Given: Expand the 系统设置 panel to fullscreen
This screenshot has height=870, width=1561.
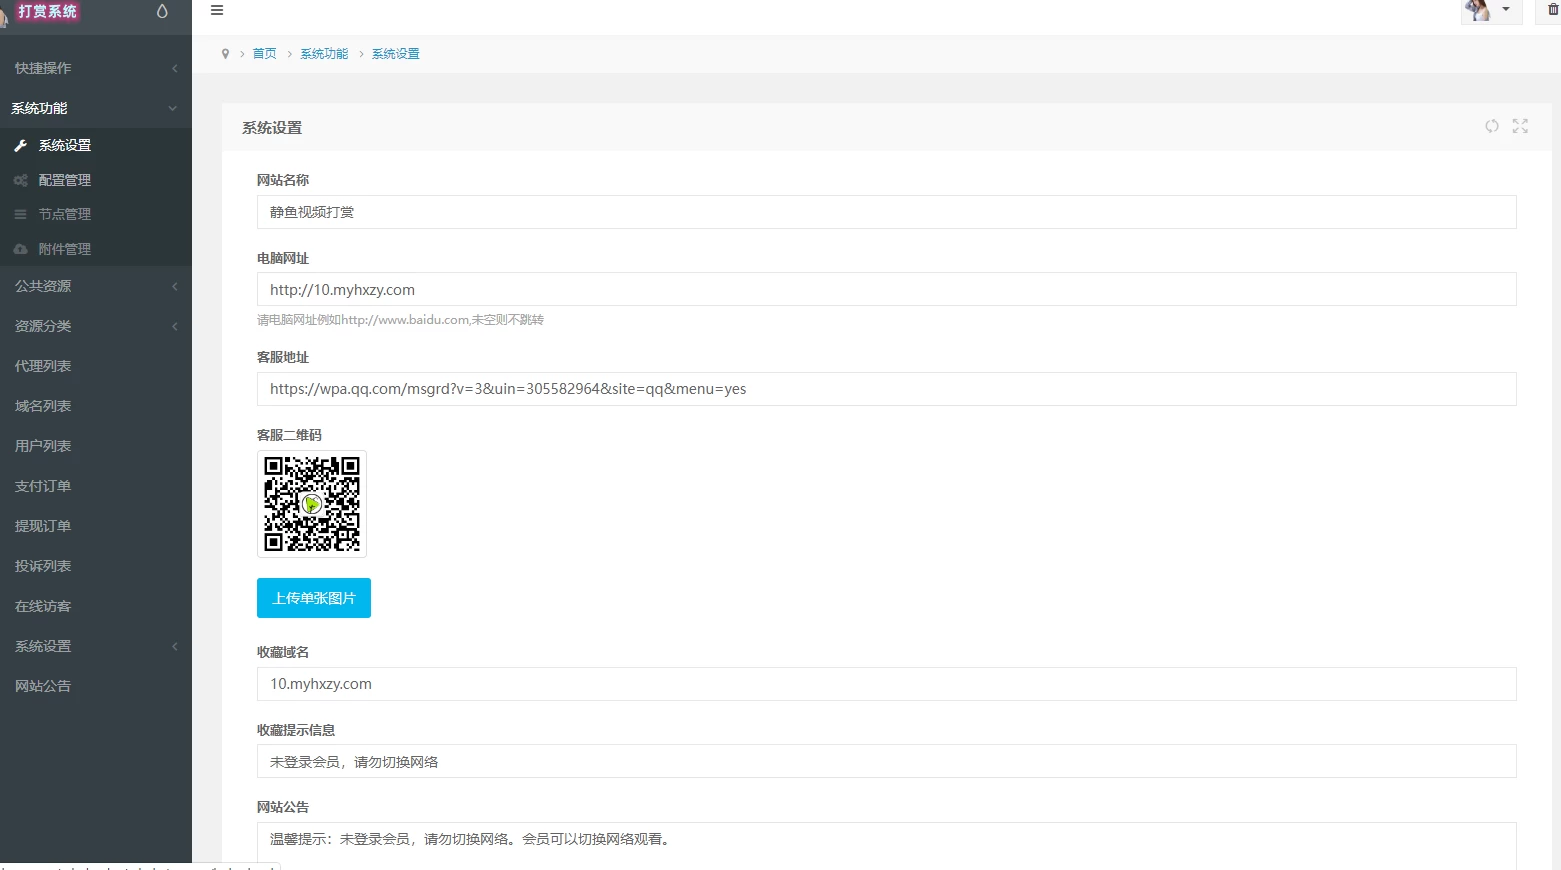Looking at the screenshot, I should pyautogui.click(x=1520, y=126).
